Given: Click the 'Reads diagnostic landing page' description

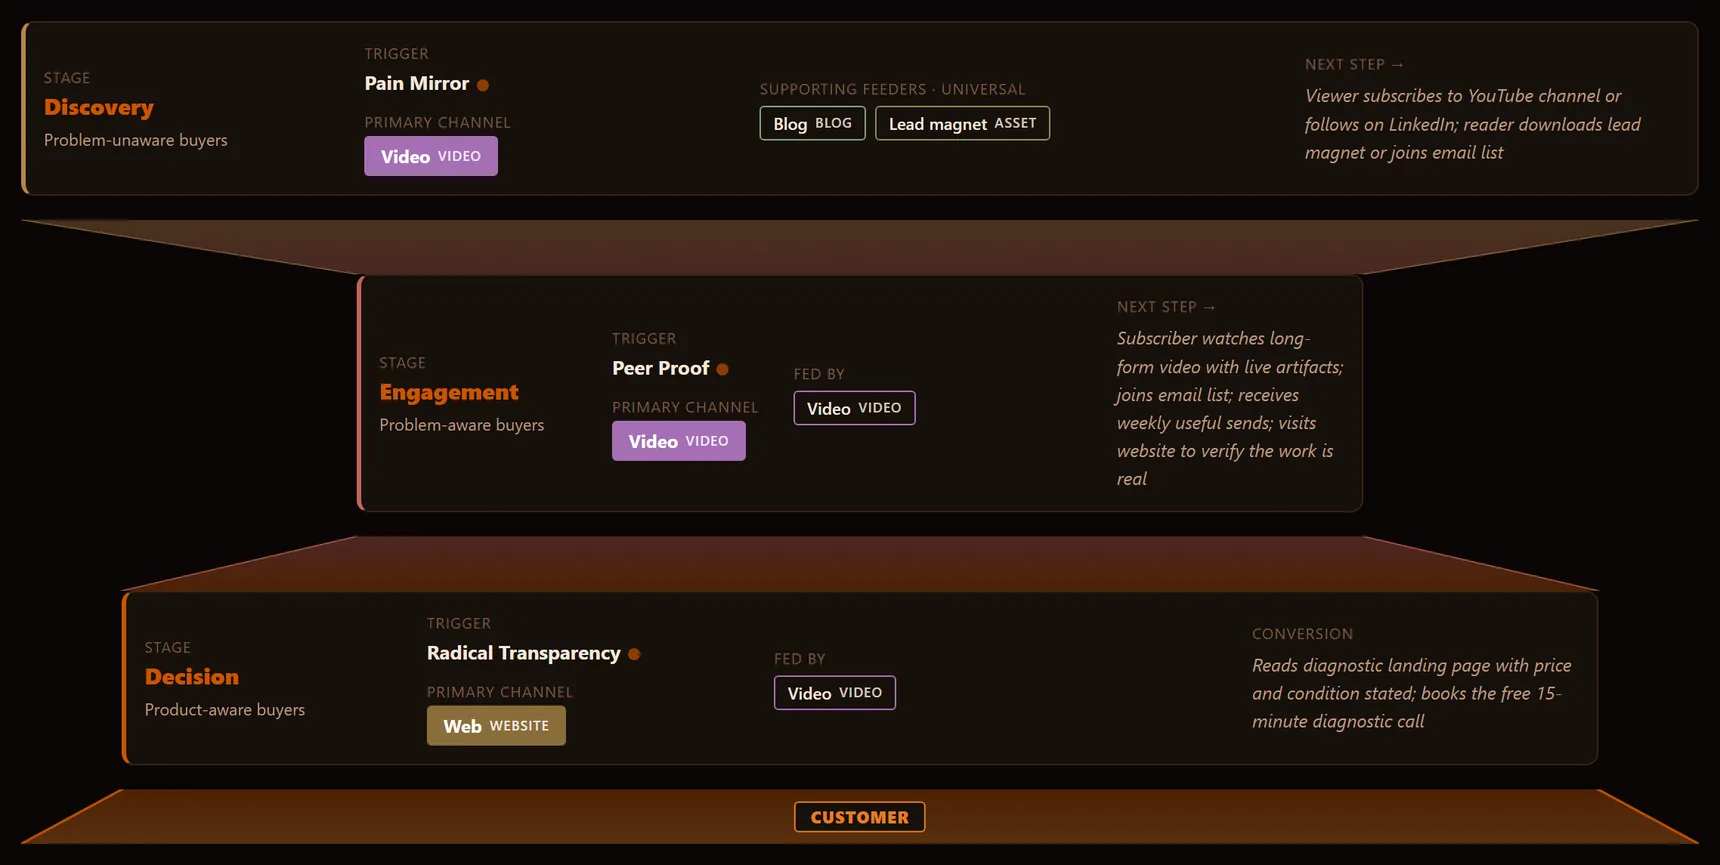Looking at the screenshot, I should pyautogui.click(x=1412, y=693).
